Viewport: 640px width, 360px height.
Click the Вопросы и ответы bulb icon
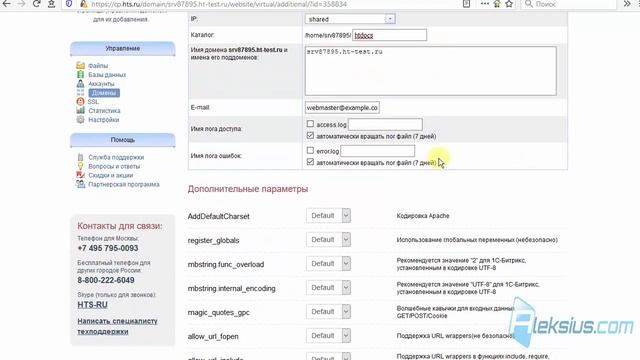(80, 166)
